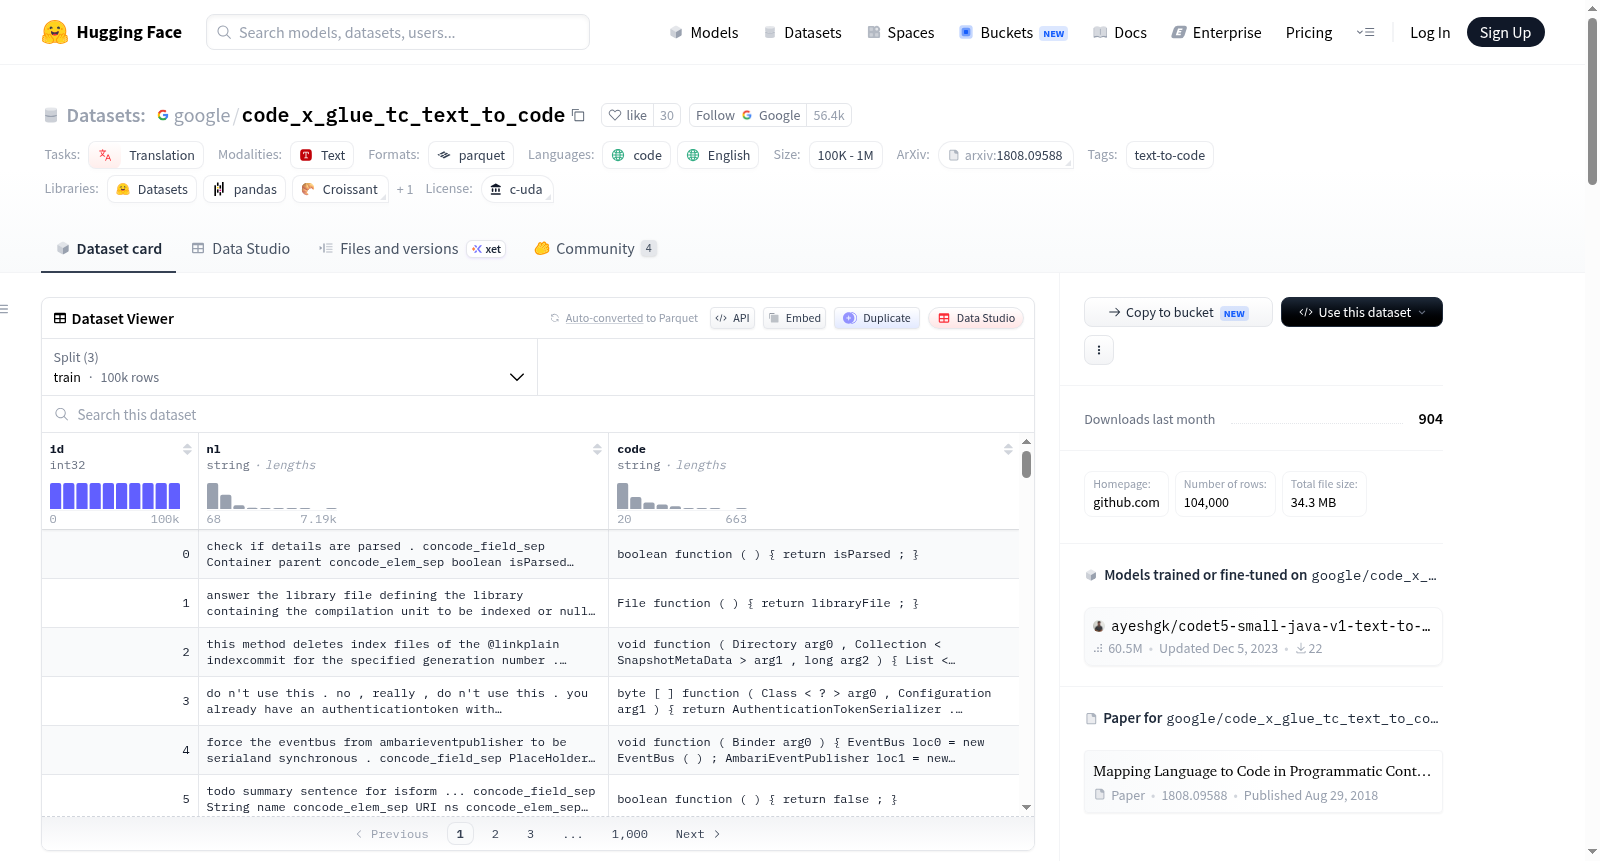The image size is (1600, 861).
Task: Select the row with id 3
Action: (530, 701)
